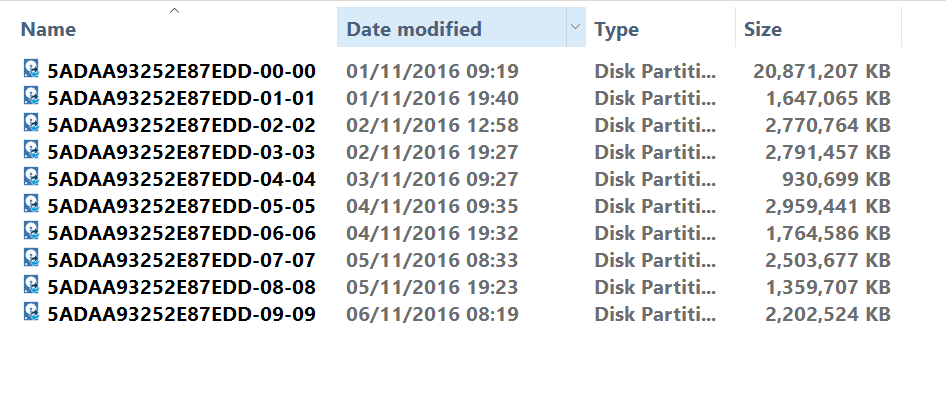Sort files by the Name column
Screen dimensions: 946x407
[x=48, y=30]
